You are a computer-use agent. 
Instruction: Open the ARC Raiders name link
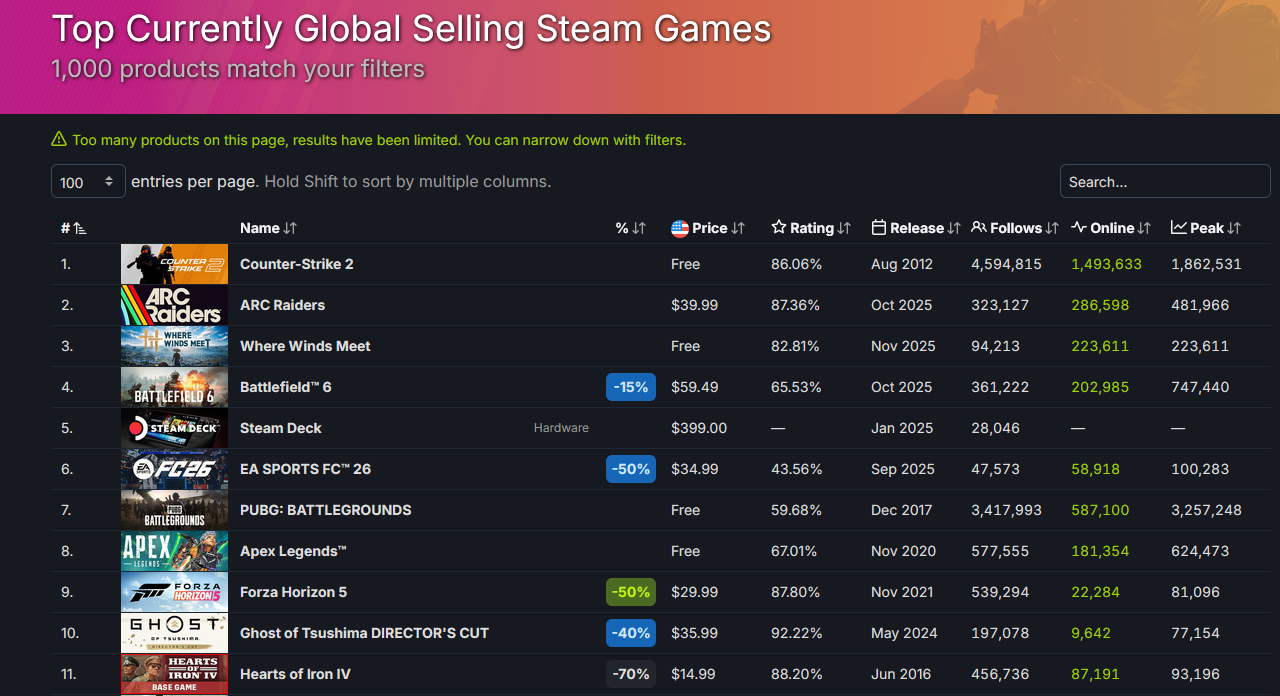(x=282, y=305)
